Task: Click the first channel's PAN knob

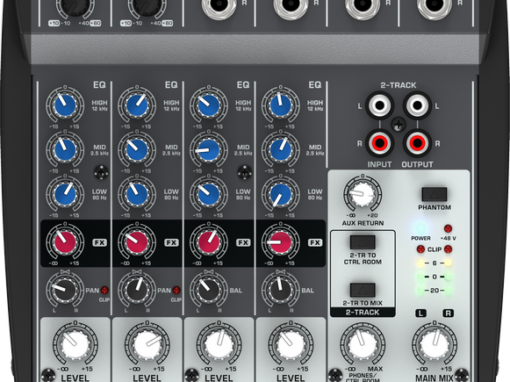Action: (65, 290)
